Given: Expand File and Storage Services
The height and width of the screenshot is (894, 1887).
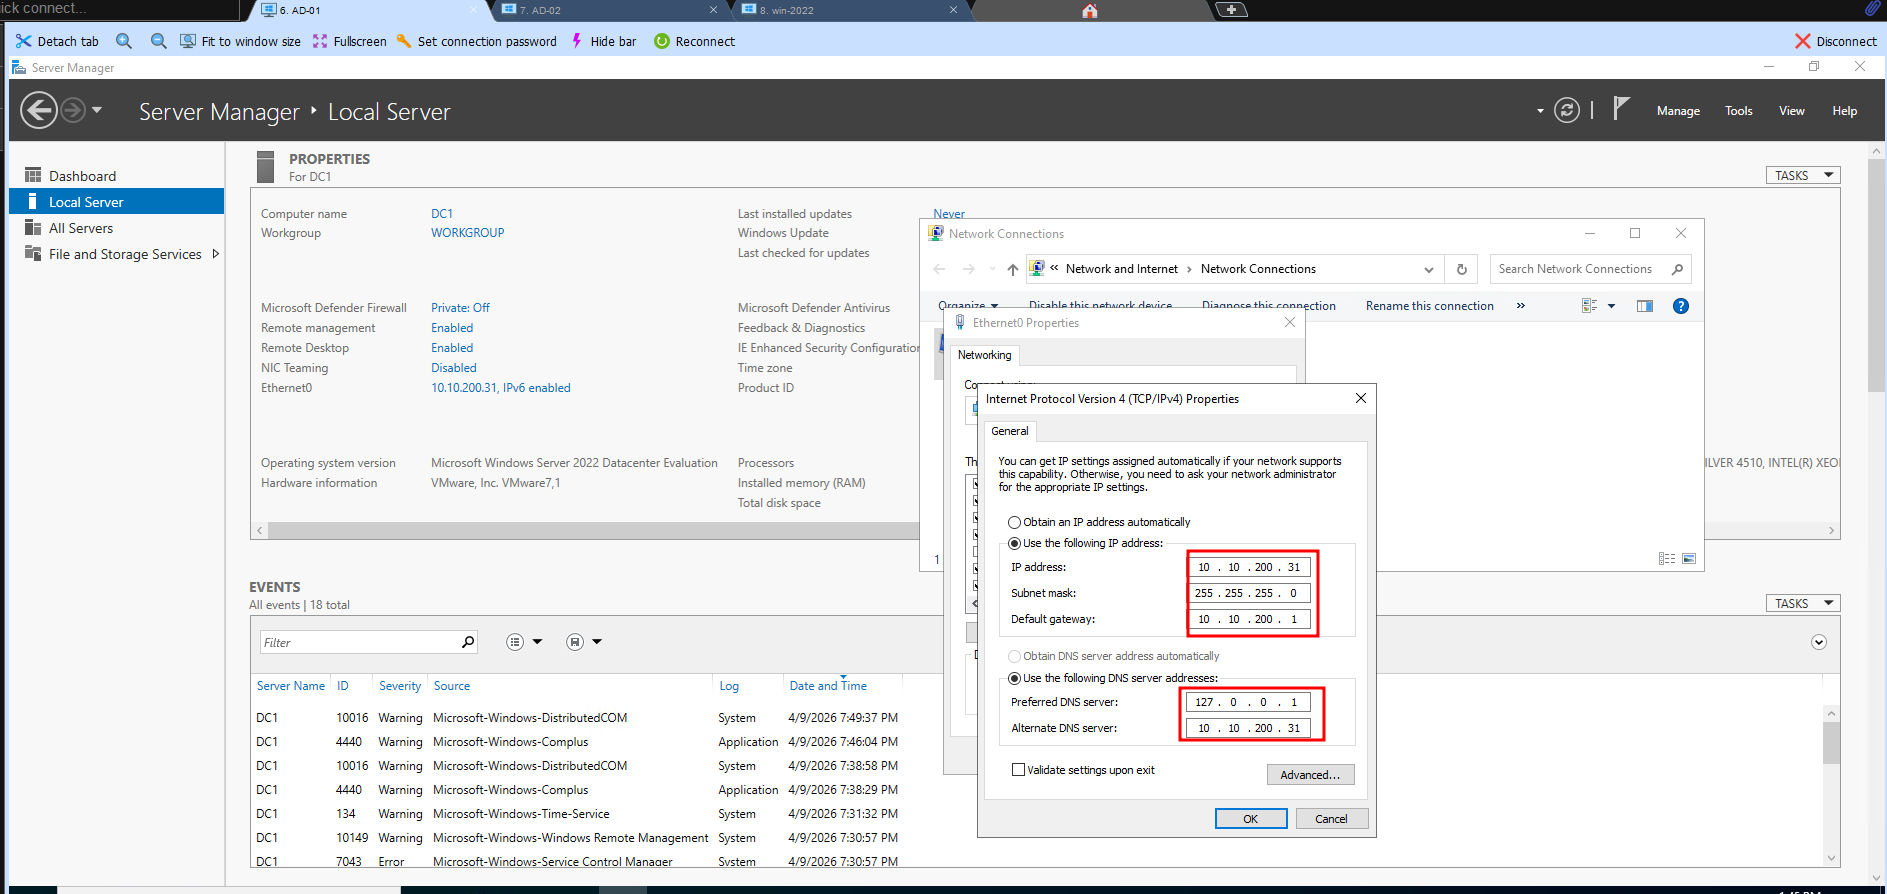Looking at the screenshot, I should coord(215,254).
